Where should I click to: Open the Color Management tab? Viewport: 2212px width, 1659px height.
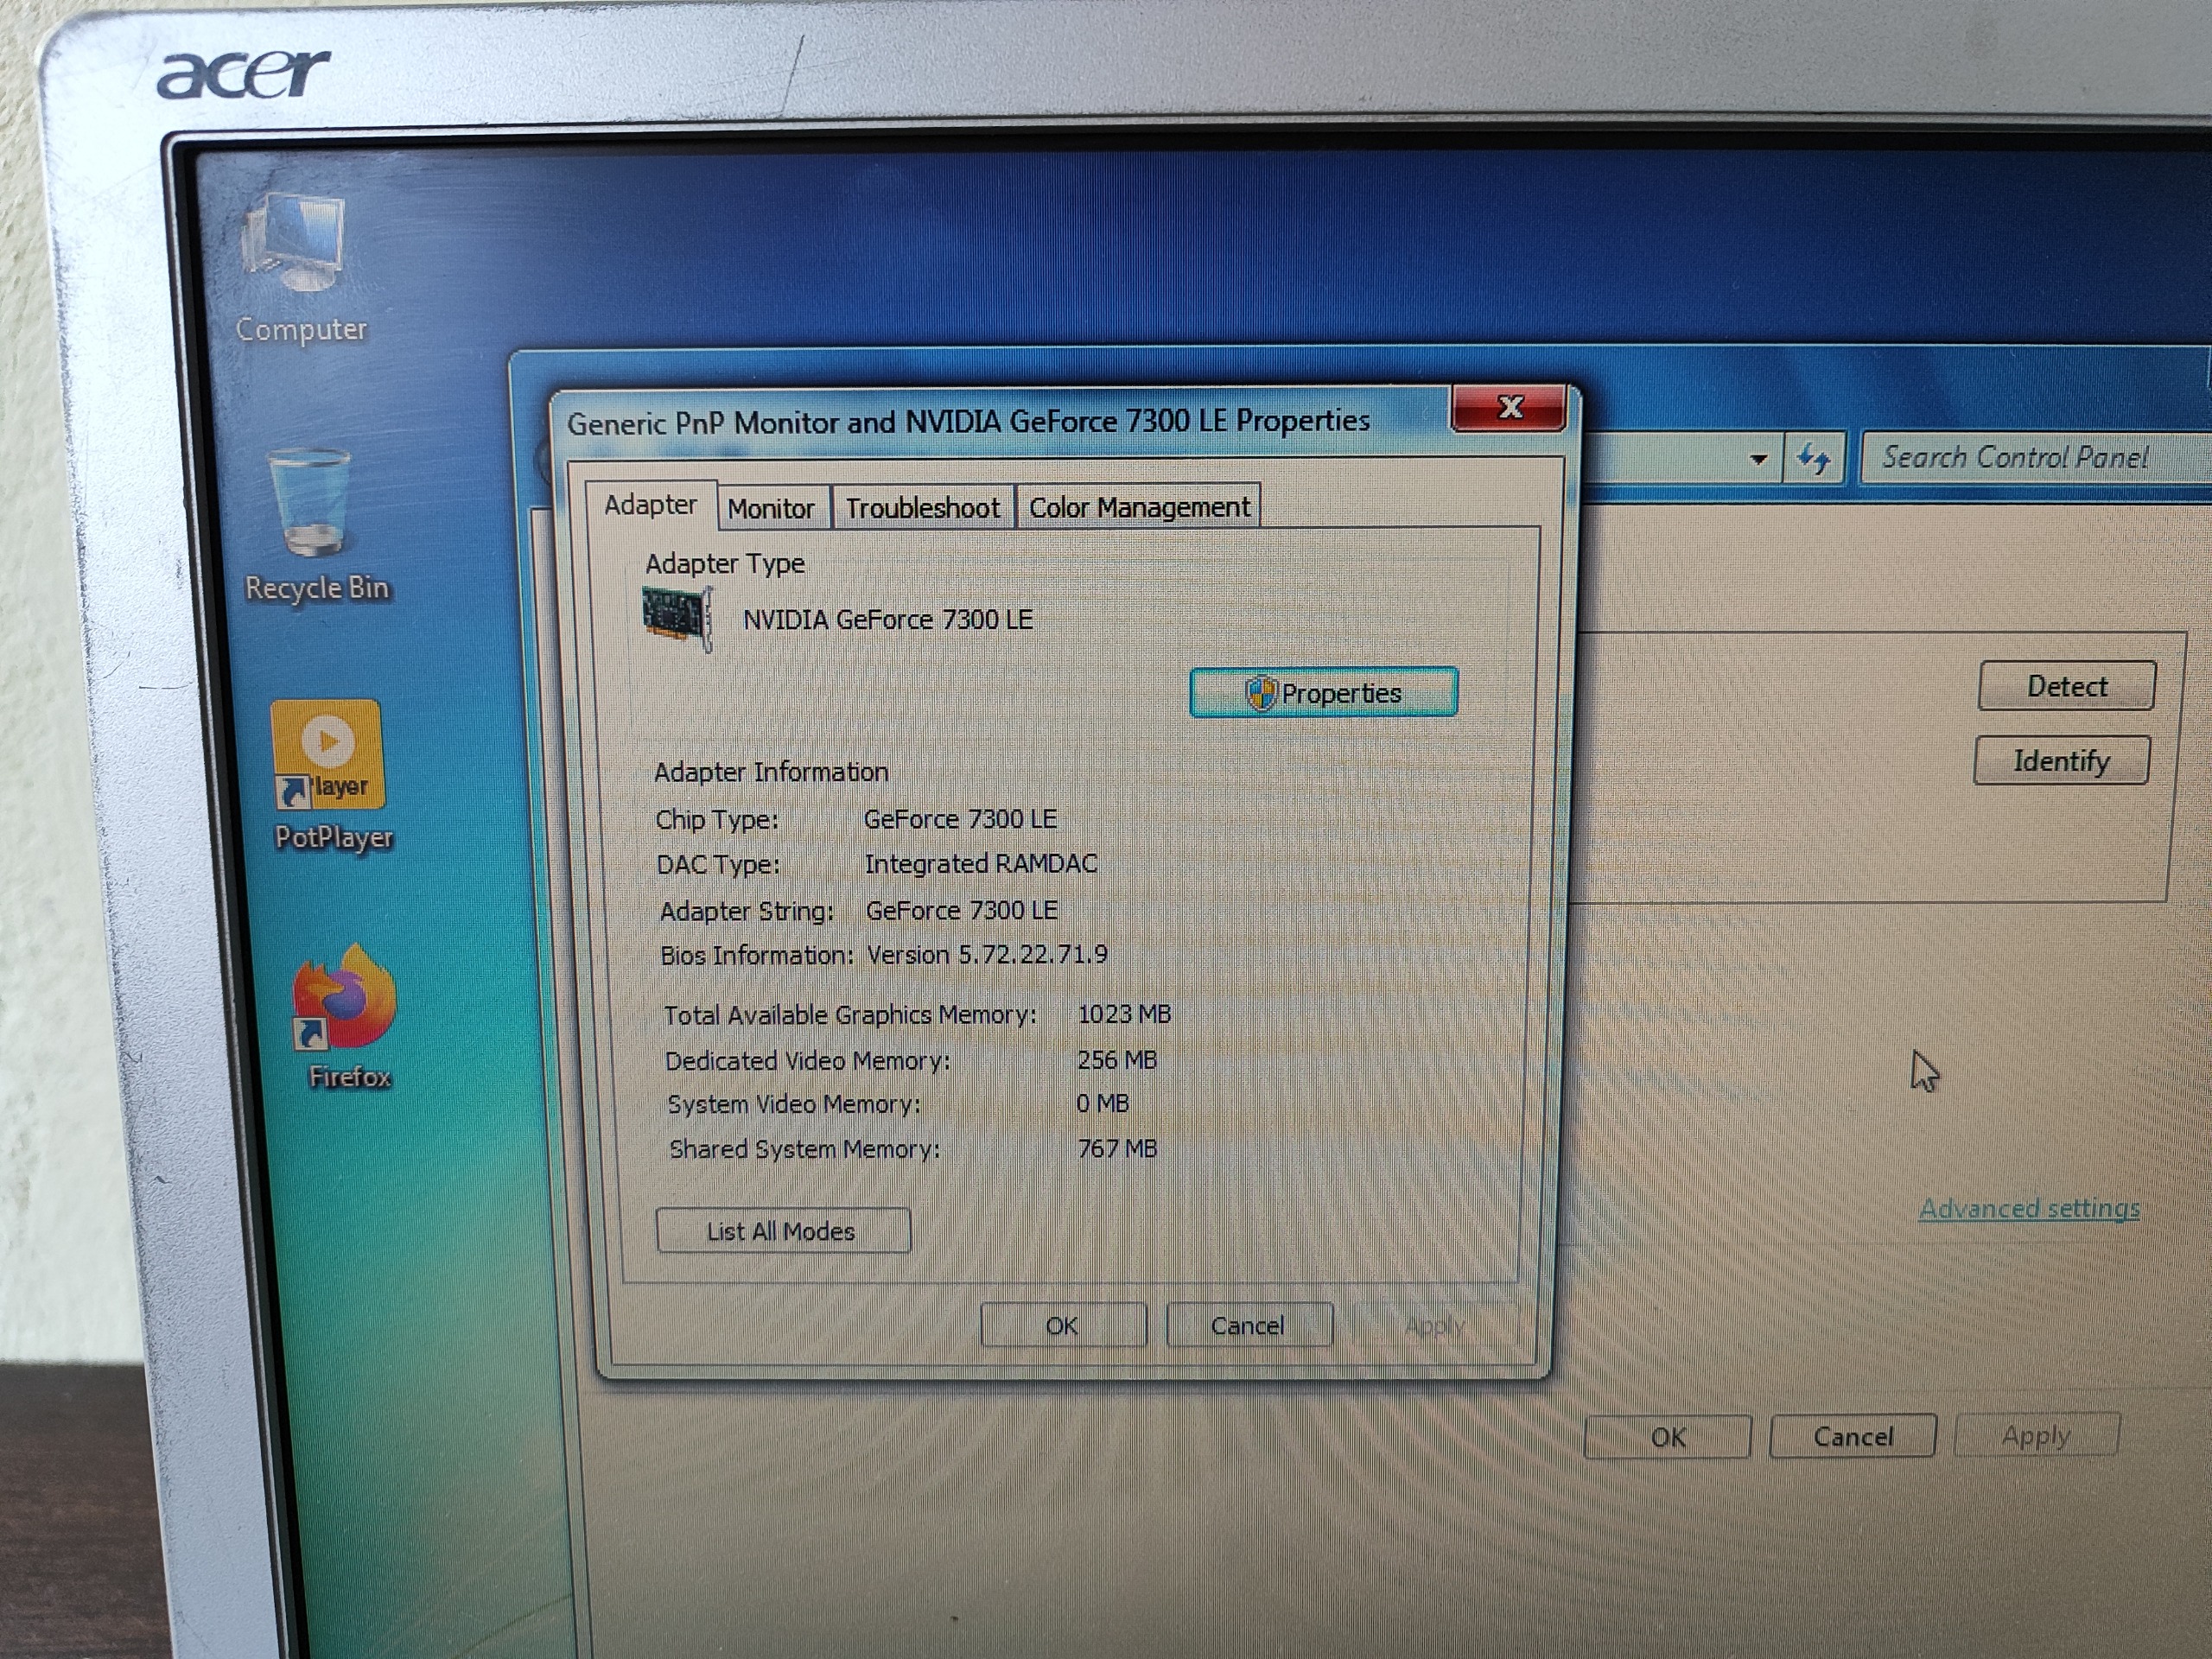pos(1139,508)
